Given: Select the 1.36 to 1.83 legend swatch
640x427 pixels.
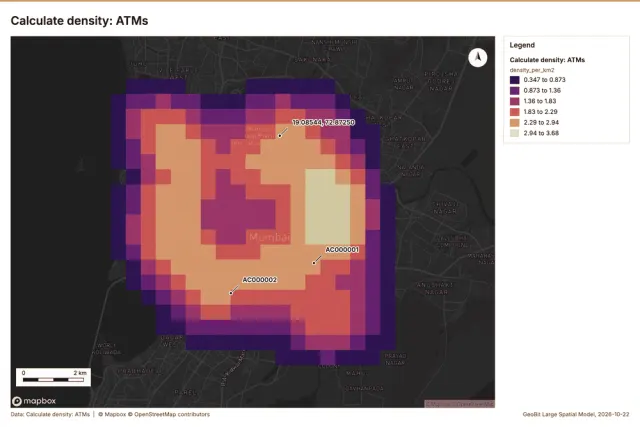Looking at the screenshot, I should click(514, 101).
